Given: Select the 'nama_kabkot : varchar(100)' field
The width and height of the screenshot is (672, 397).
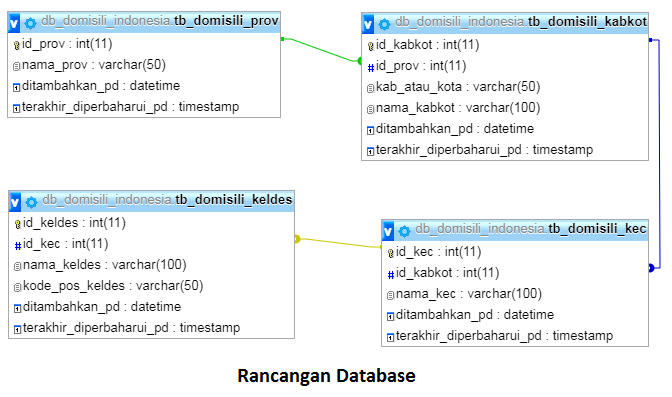Looking at the screenshot, I should coord(458,108).
